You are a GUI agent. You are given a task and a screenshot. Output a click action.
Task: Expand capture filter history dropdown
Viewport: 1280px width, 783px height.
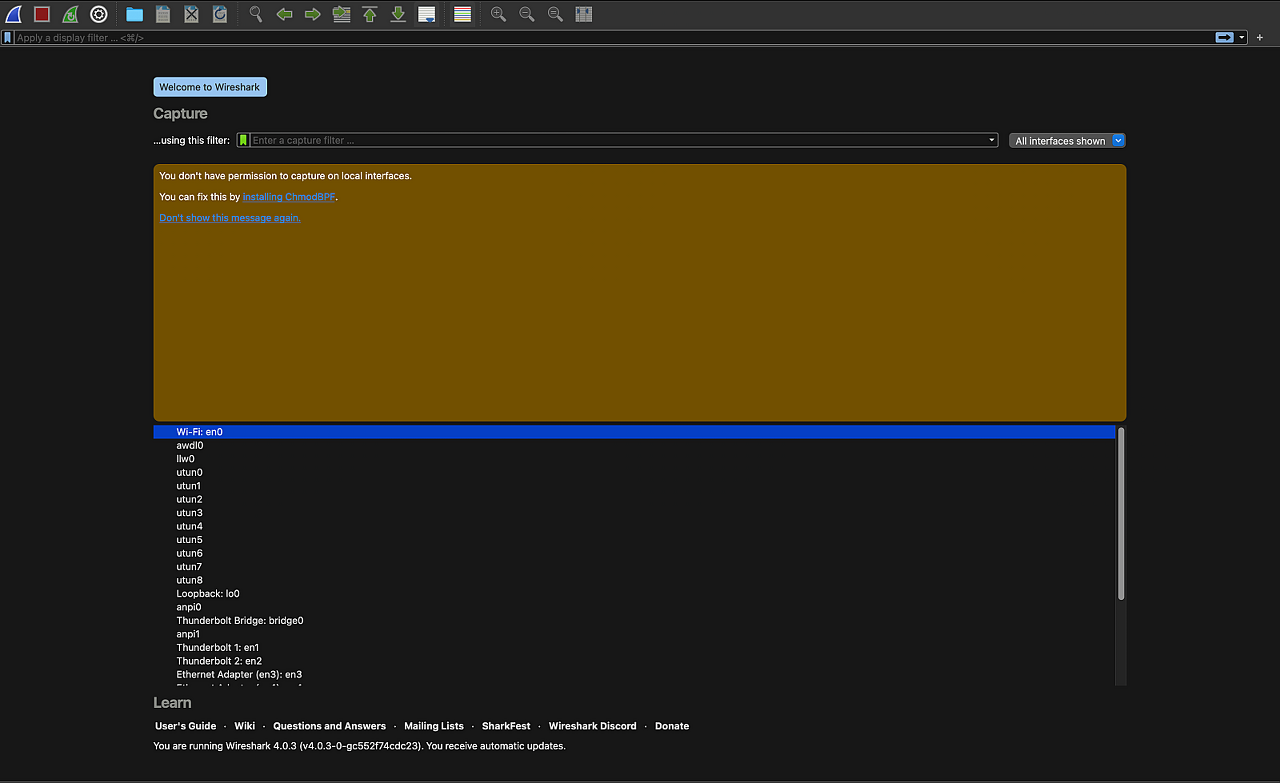pos(992,140)
